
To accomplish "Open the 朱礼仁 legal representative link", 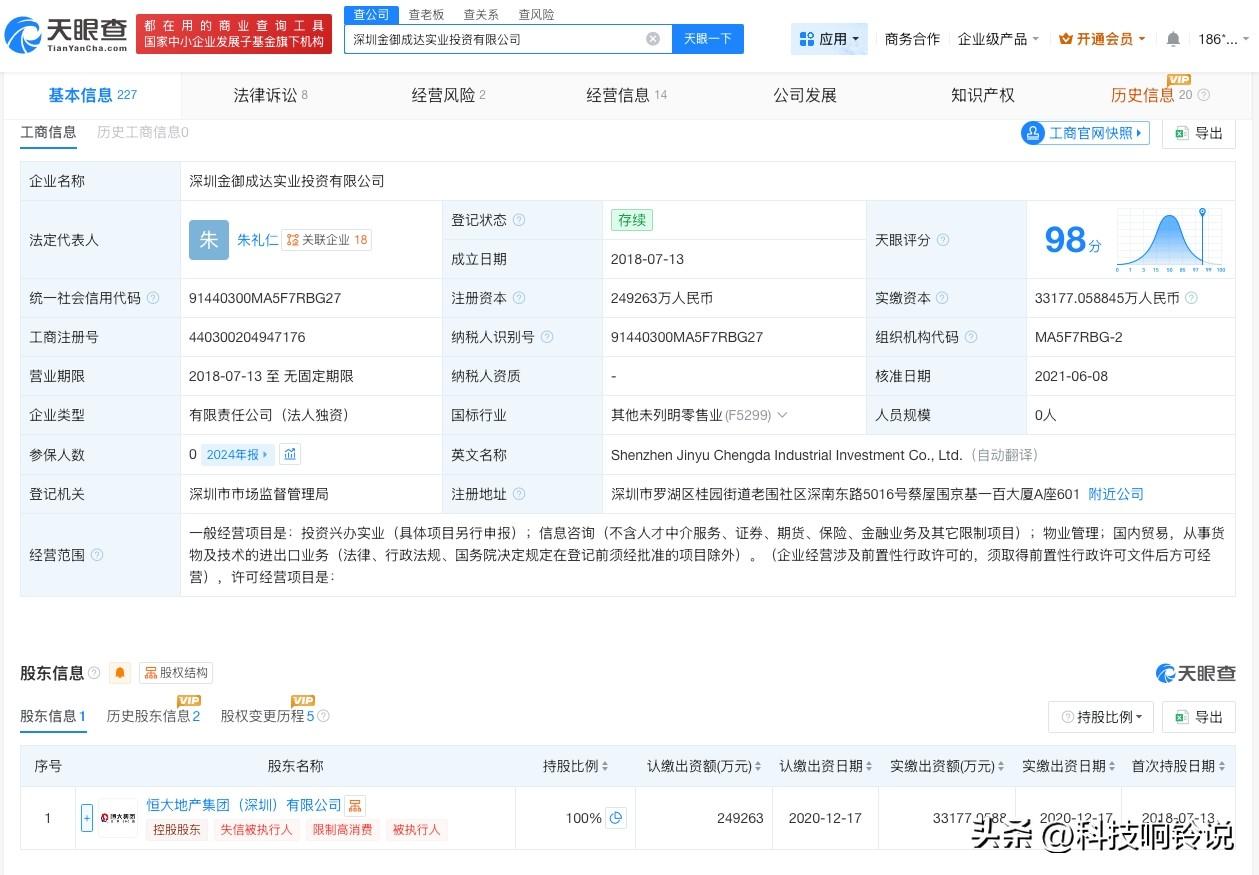I will [x=257, y=240].
